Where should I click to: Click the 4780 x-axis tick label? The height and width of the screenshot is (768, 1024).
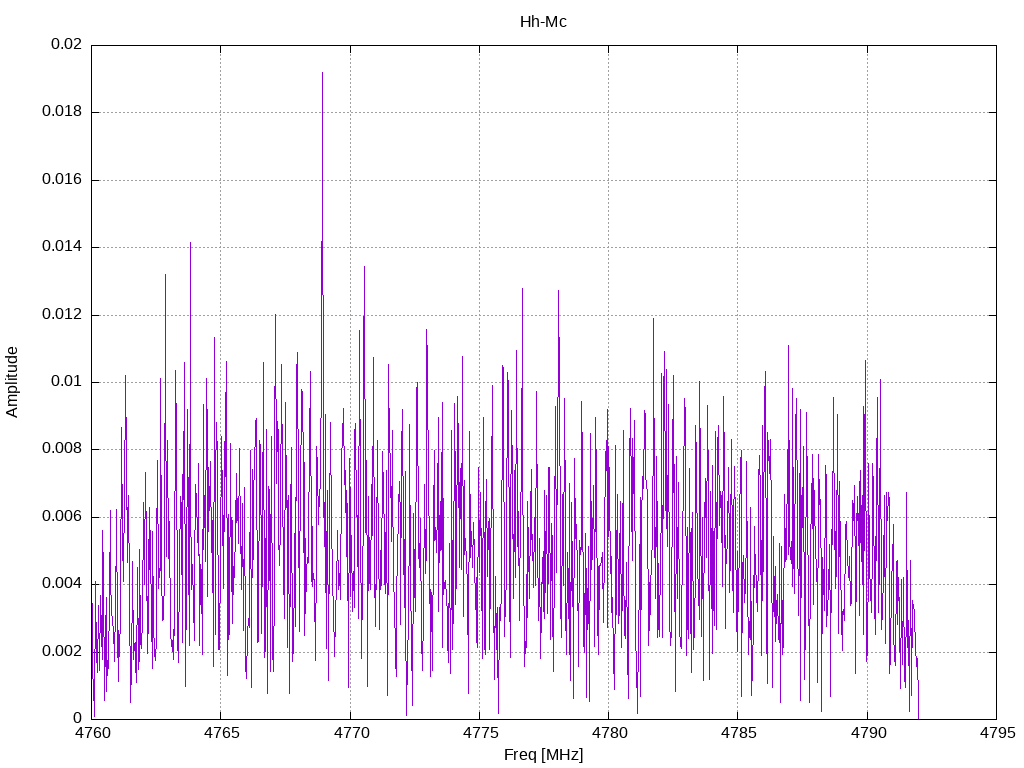tap(609, 733)
